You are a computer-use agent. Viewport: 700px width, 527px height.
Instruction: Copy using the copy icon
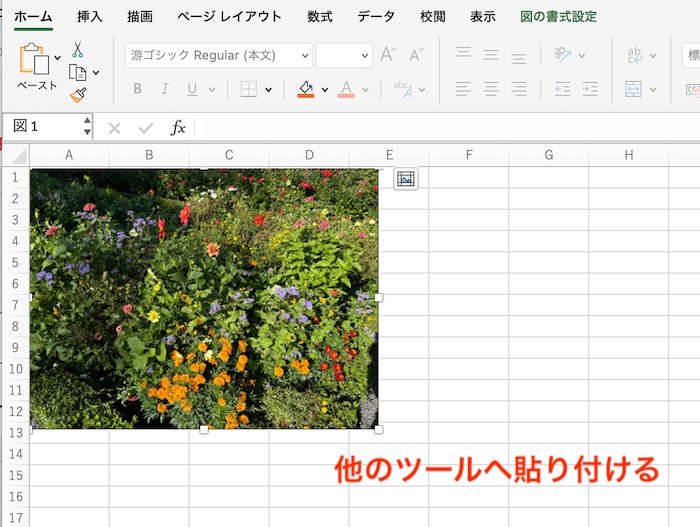click(x=78, y=72)
